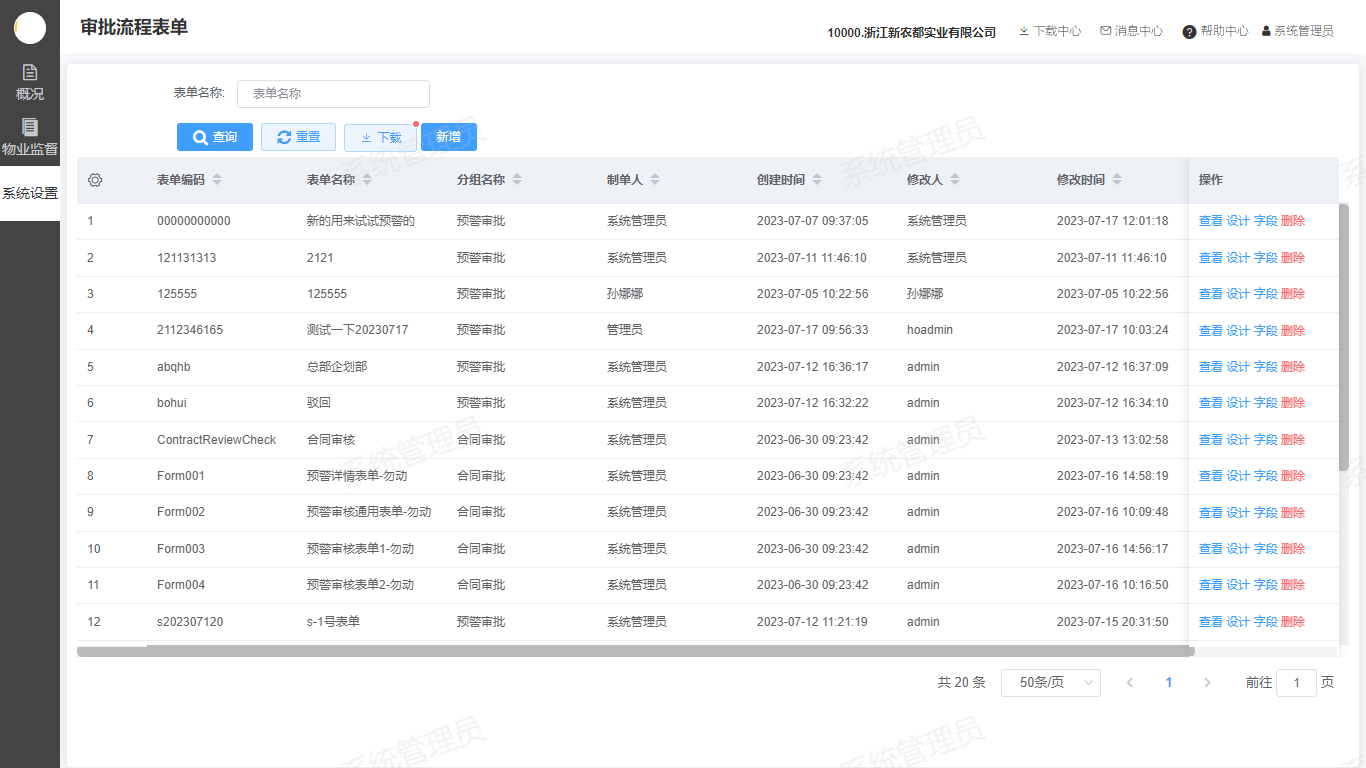Click the 系统管理员 user account icon

[x=1266, y=31]
